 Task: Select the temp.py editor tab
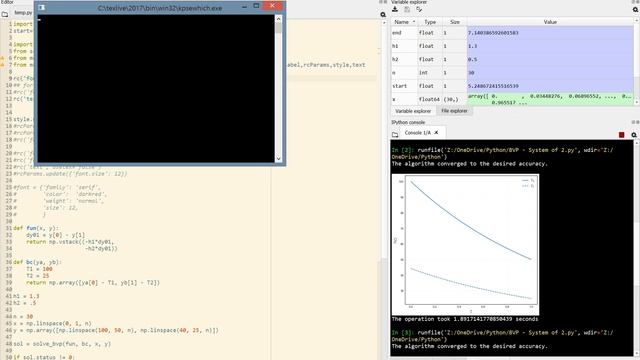click(x=23, y=13)
